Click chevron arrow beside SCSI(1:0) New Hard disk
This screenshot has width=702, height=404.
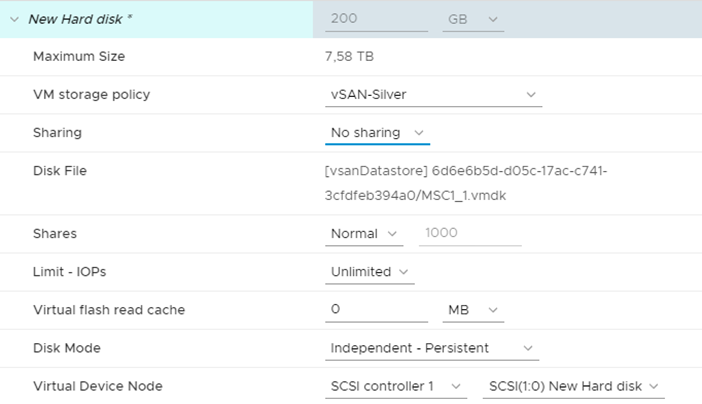(654, 386)
